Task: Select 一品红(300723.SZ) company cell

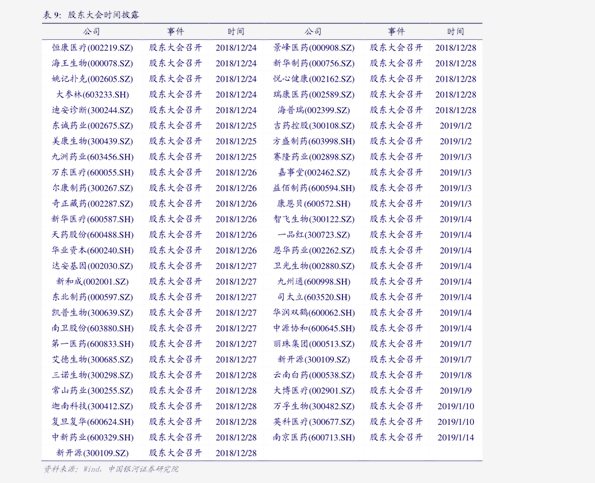Action: (x=313, y=235)
